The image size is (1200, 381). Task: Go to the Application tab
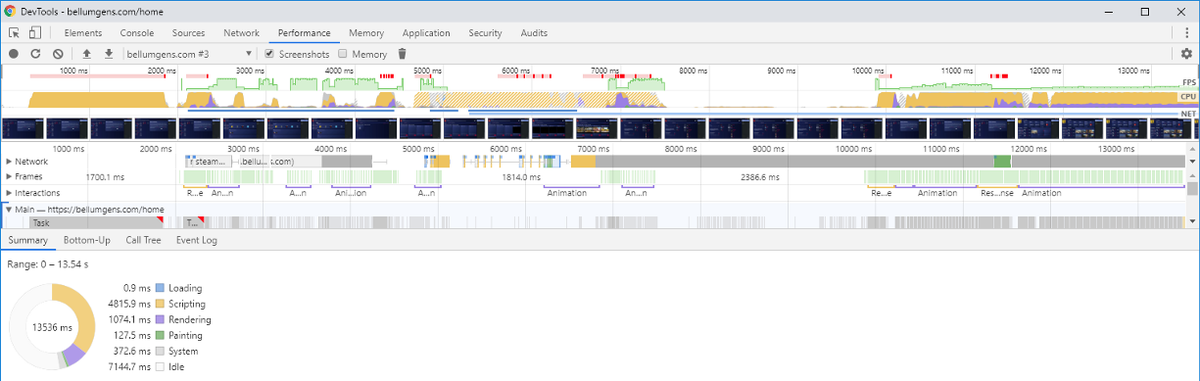pos(426,33)
